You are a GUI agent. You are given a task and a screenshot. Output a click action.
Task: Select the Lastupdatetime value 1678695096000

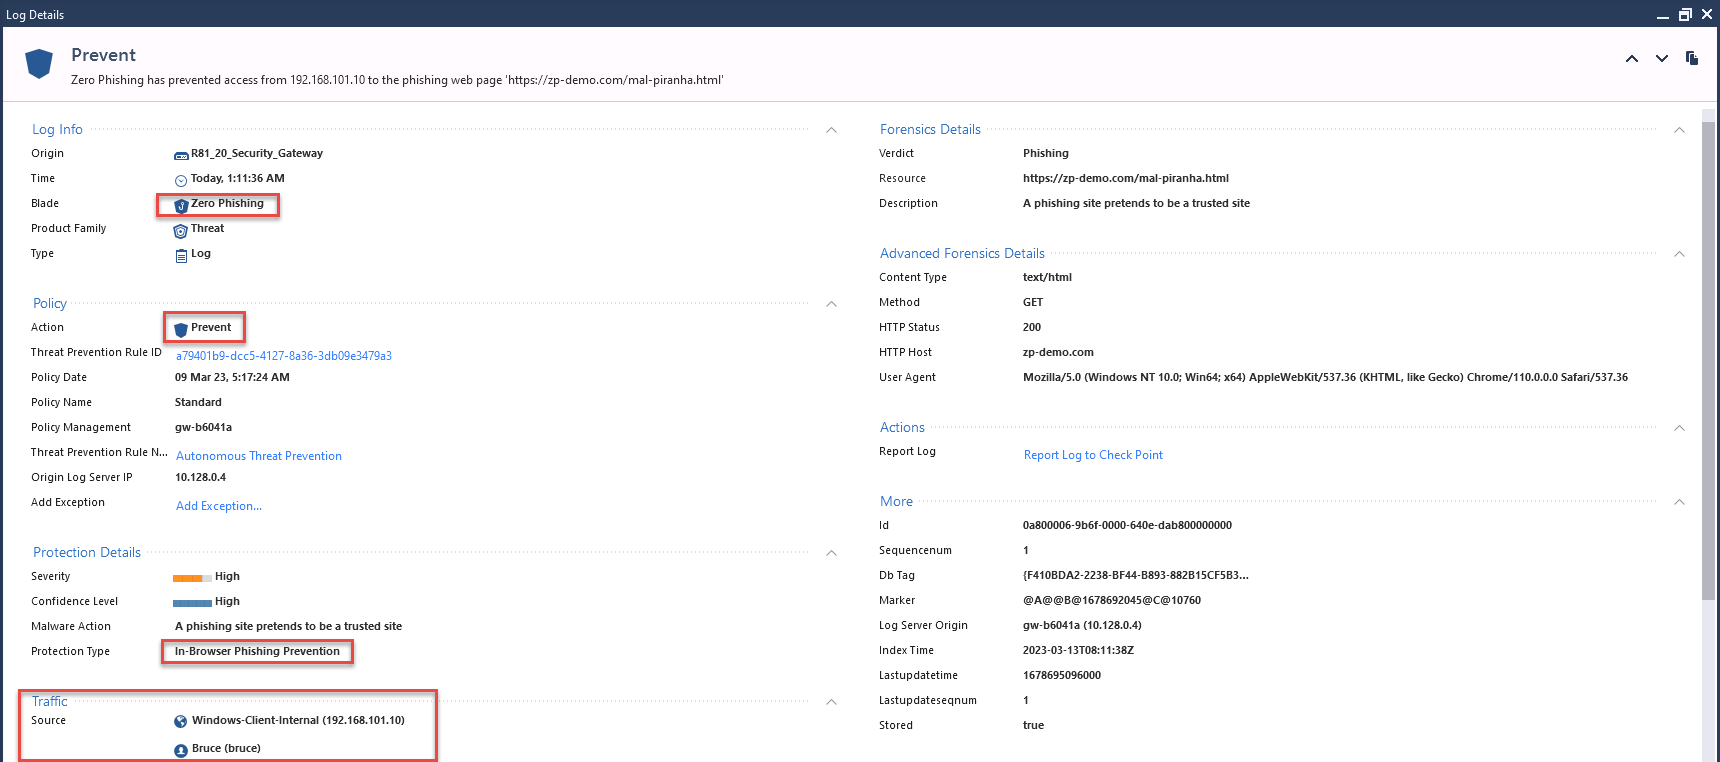[1062, 675]
